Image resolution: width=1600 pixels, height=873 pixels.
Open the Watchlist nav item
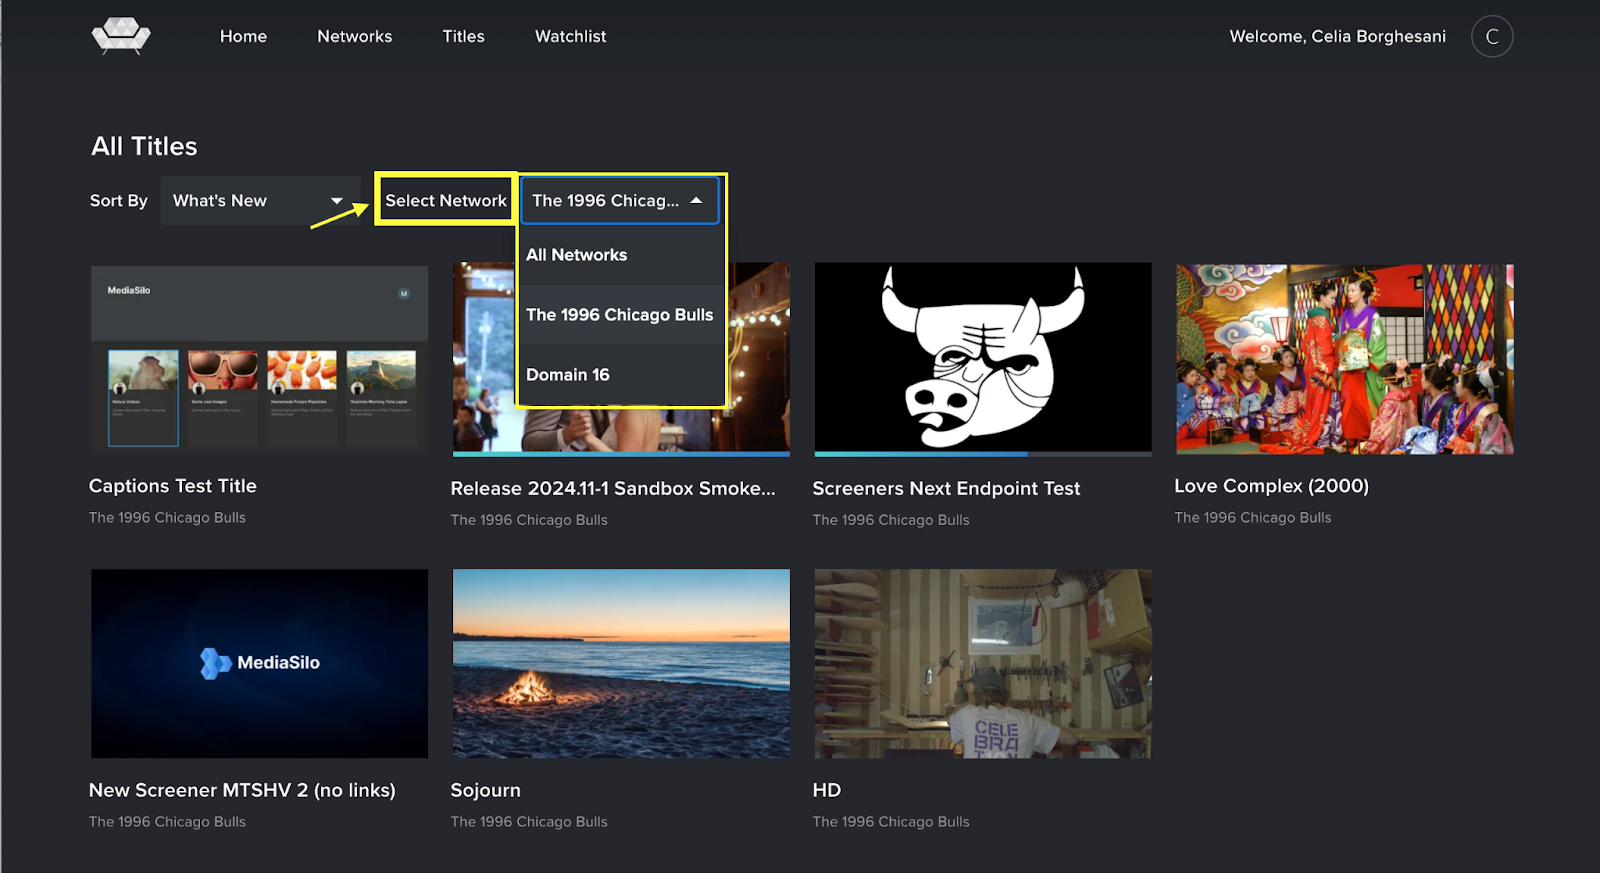pyautogui.click(x=570, y=36)
